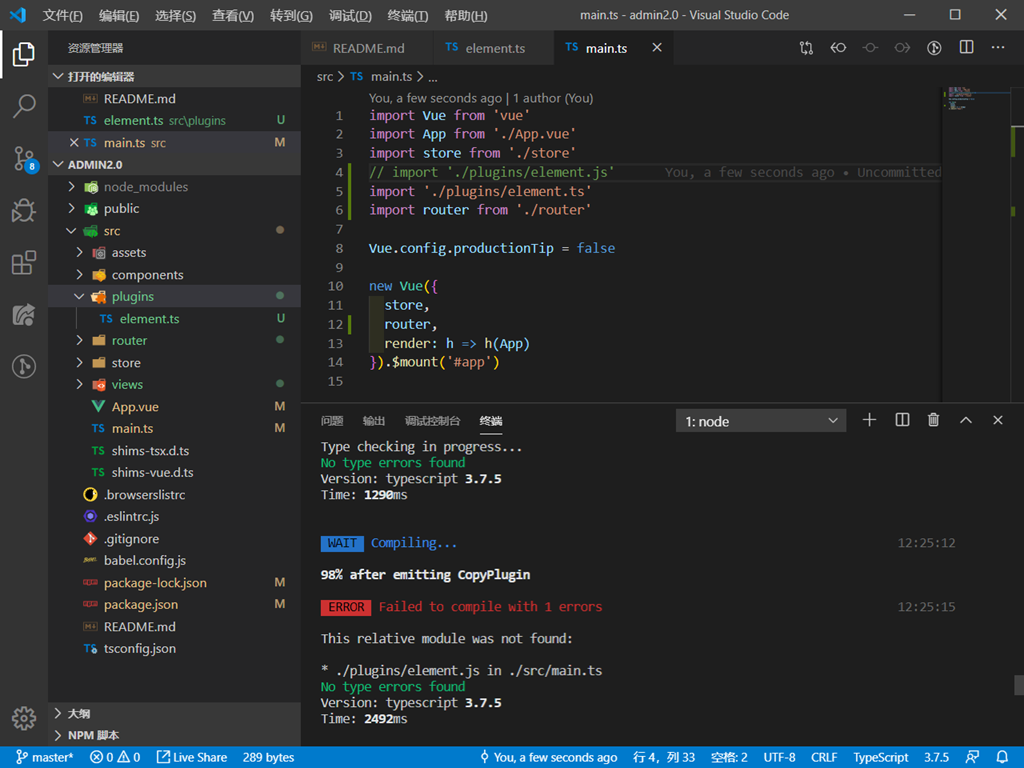
Task: Click Live Share in status bar
Action: pyautogui.click(x=191, y=757)
